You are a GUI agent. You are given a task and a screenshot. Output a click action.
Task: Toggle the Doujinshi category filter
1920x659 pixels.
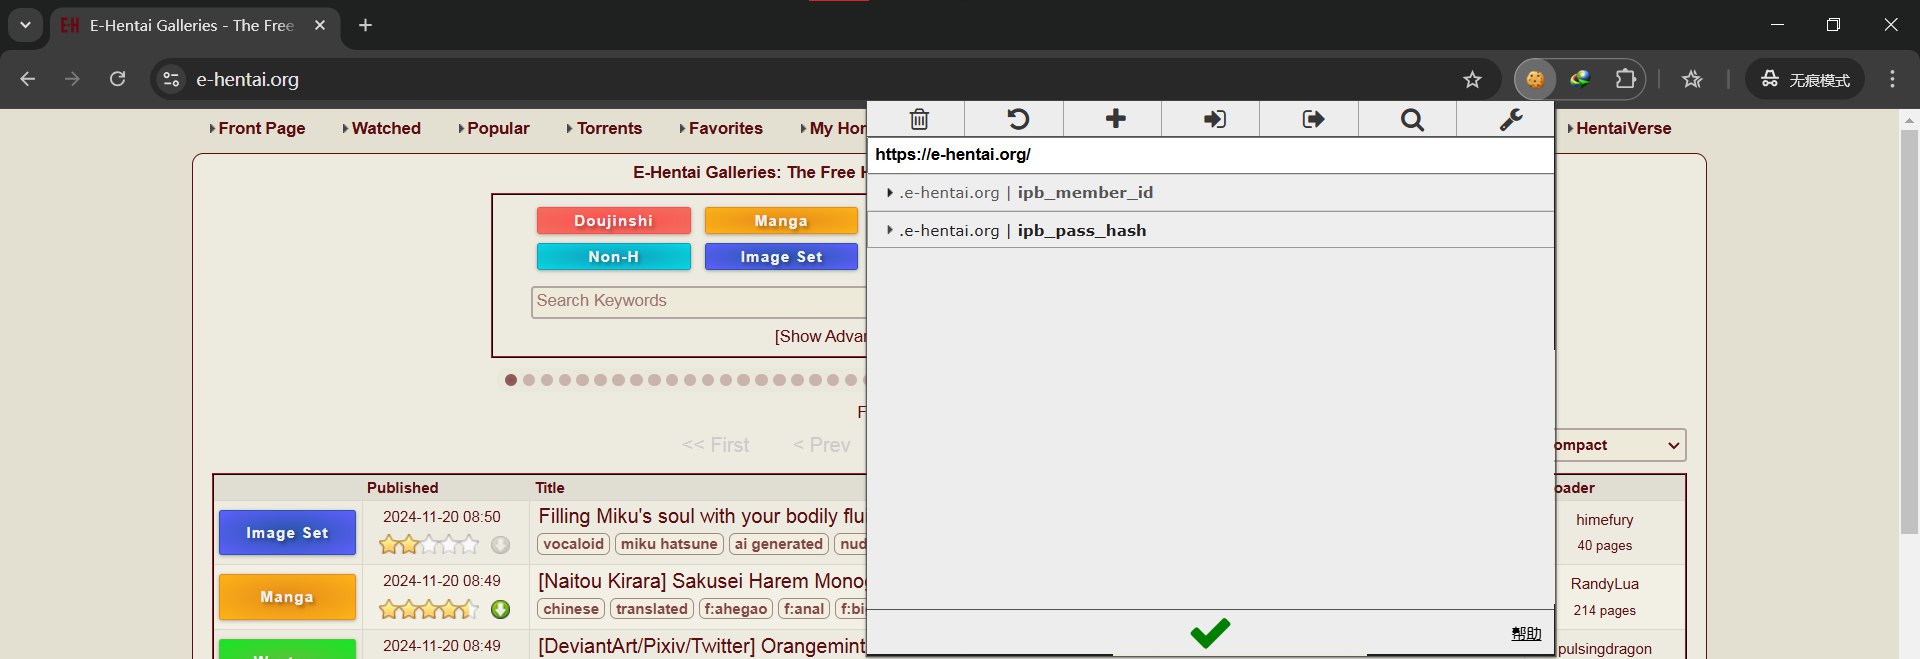613,221
